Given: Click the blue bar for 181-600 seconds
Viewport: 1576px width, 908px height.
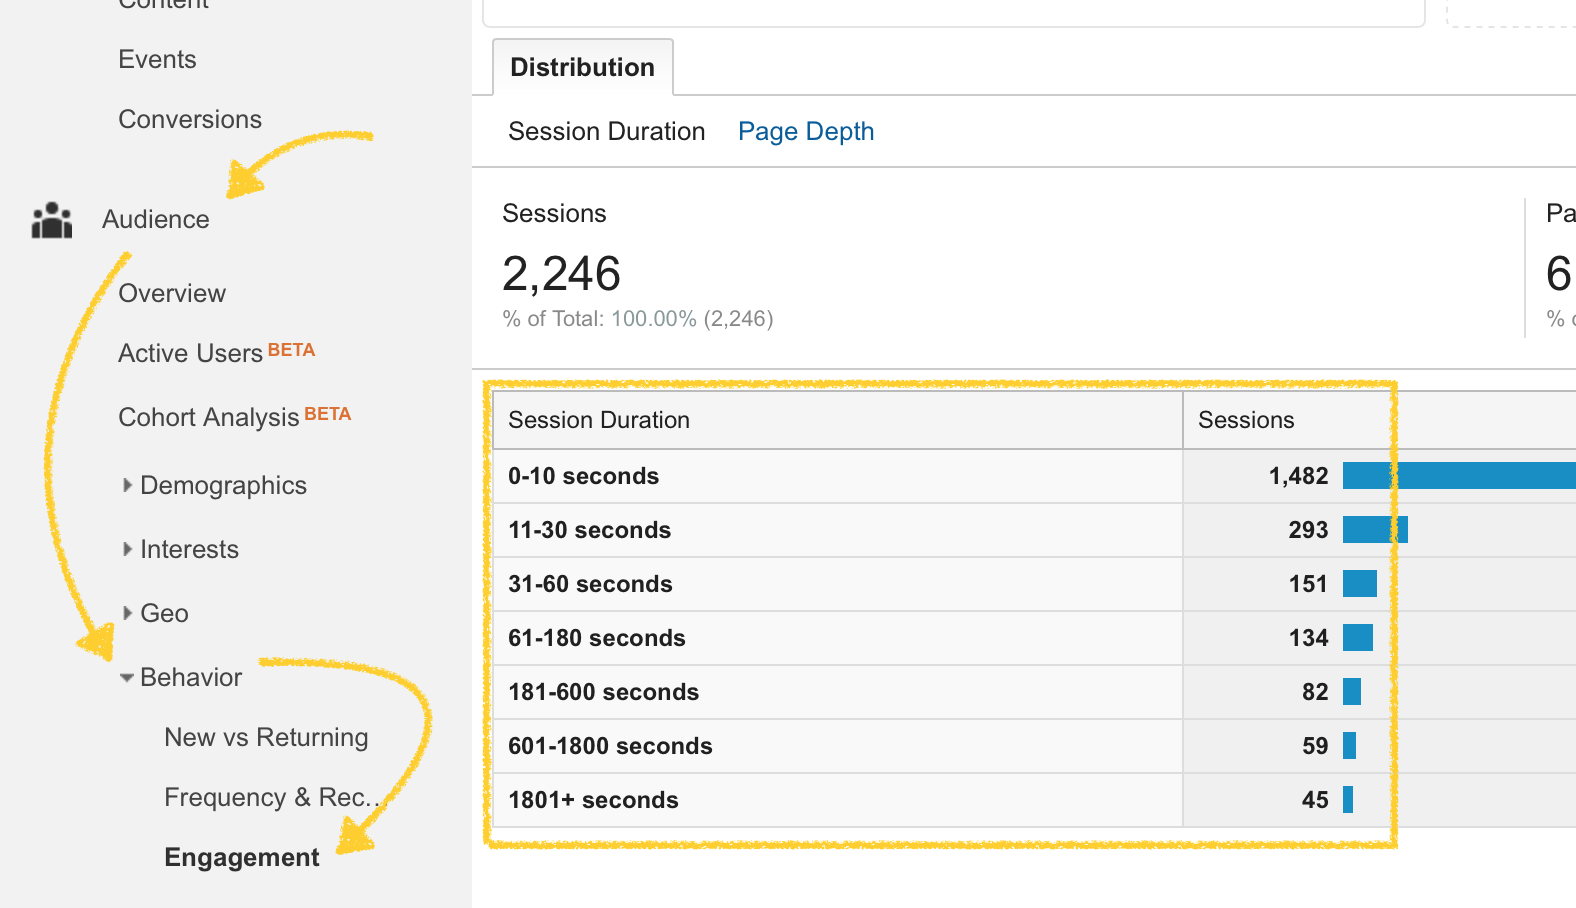Looking at the screenshot, I should [1352, 692].
